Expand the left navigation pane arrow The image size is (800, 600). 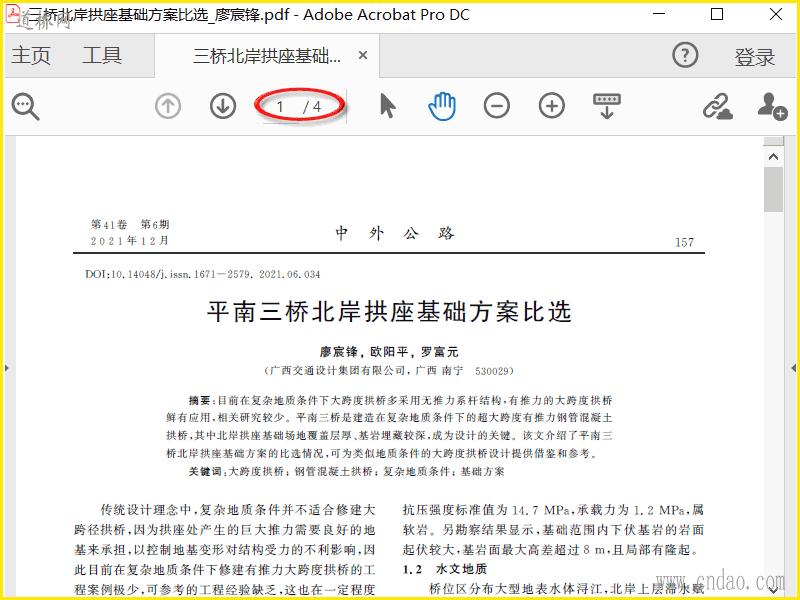(x=7, y=368)
